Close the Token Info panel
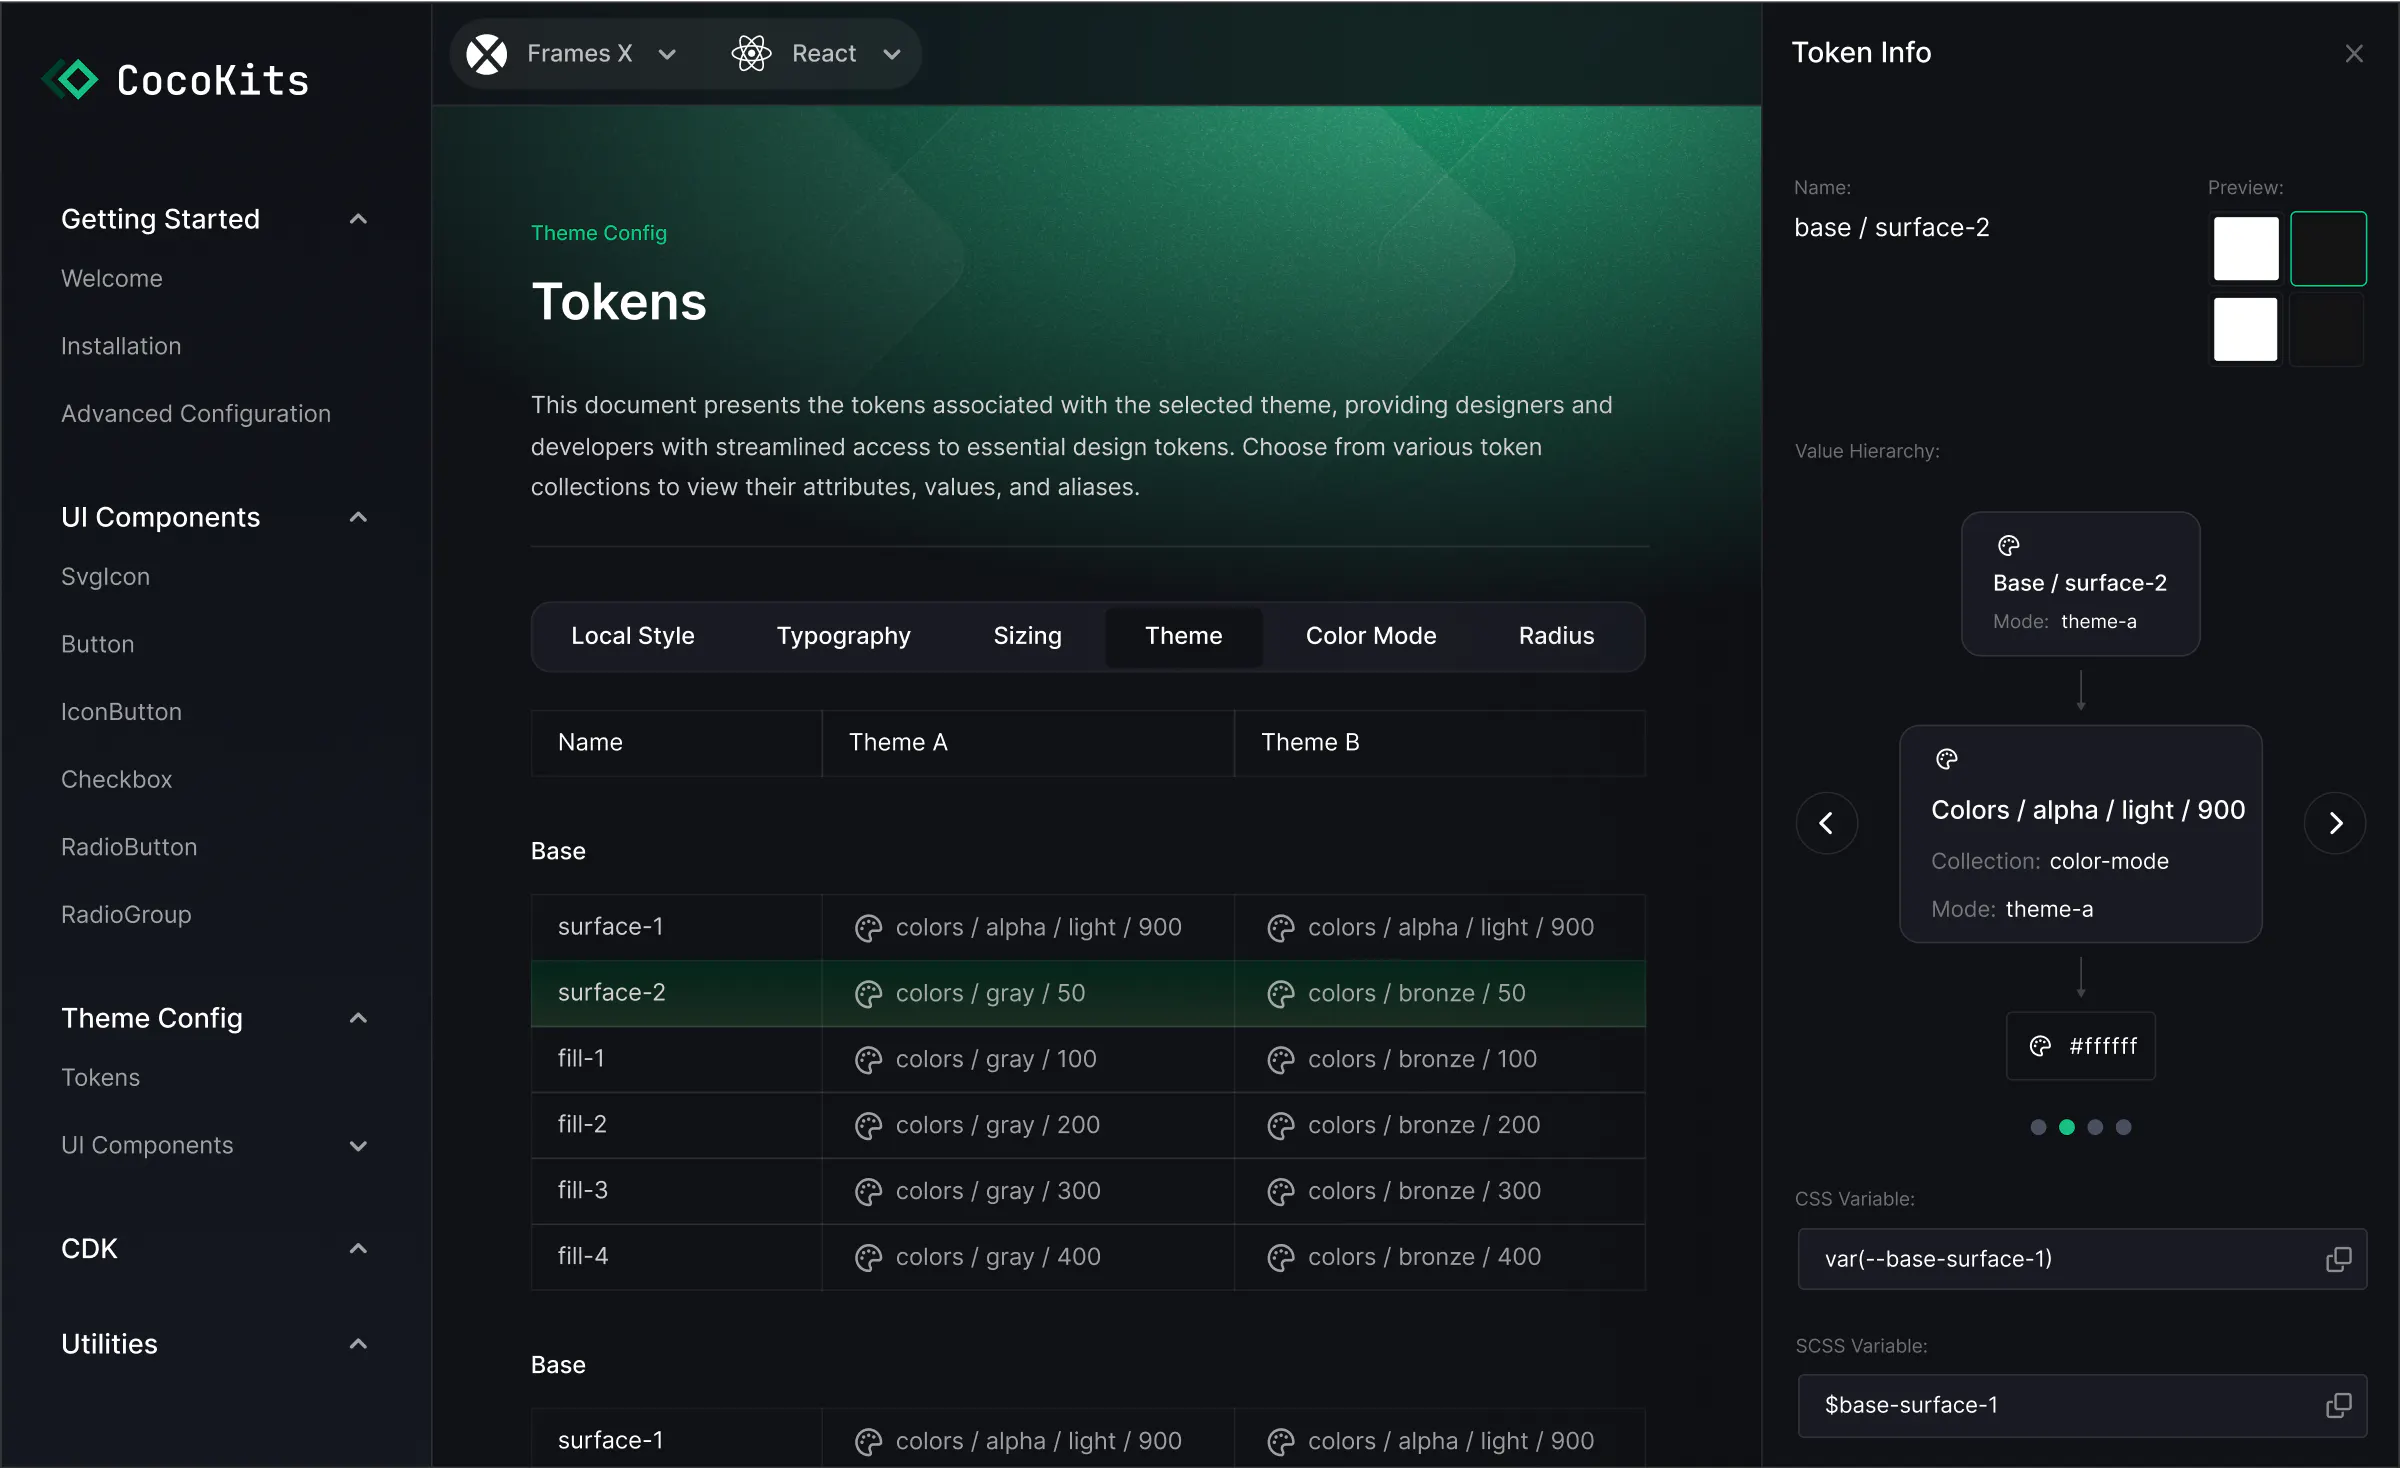The width and height of the screenshot is (2400, 1468). (x=2354, y=54)
